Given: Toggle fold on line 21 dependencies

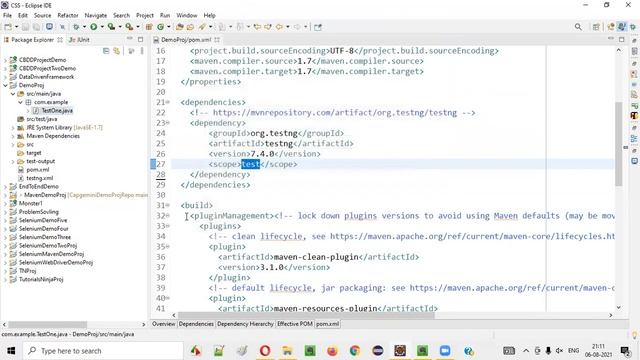Looking at the screenshot, I should [168, 102].
